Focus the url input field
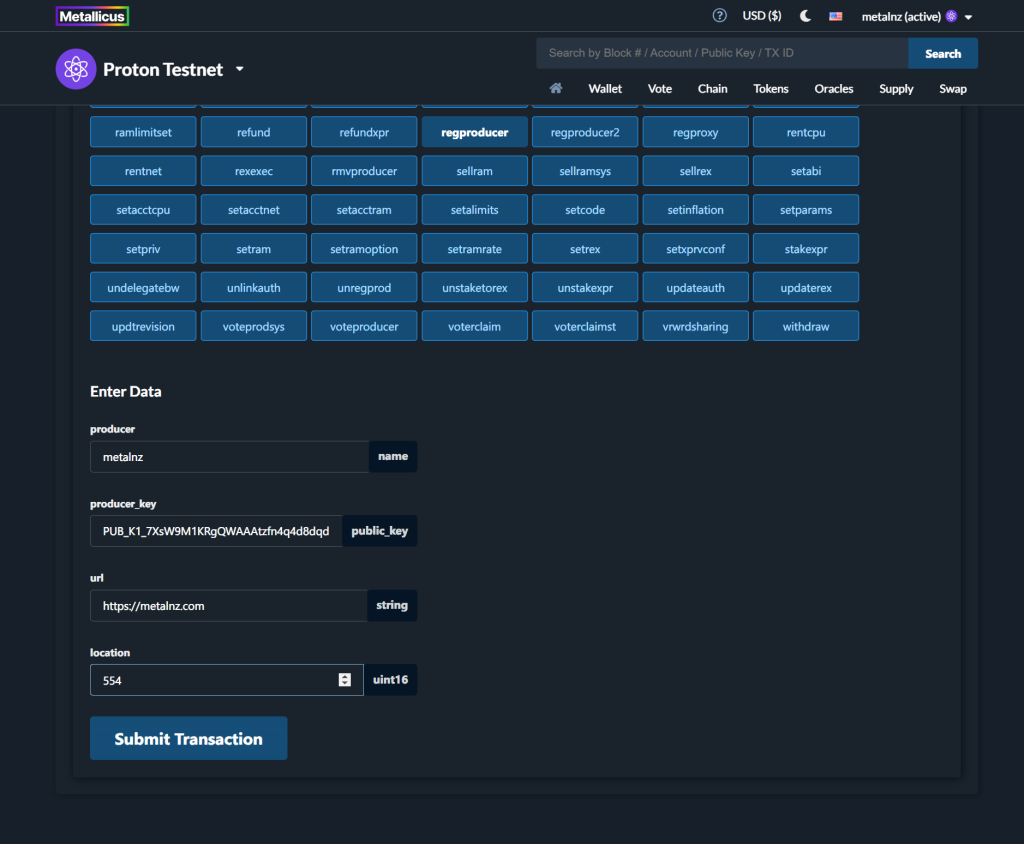This screenshot has width=1024, height=844. [229, 606]
